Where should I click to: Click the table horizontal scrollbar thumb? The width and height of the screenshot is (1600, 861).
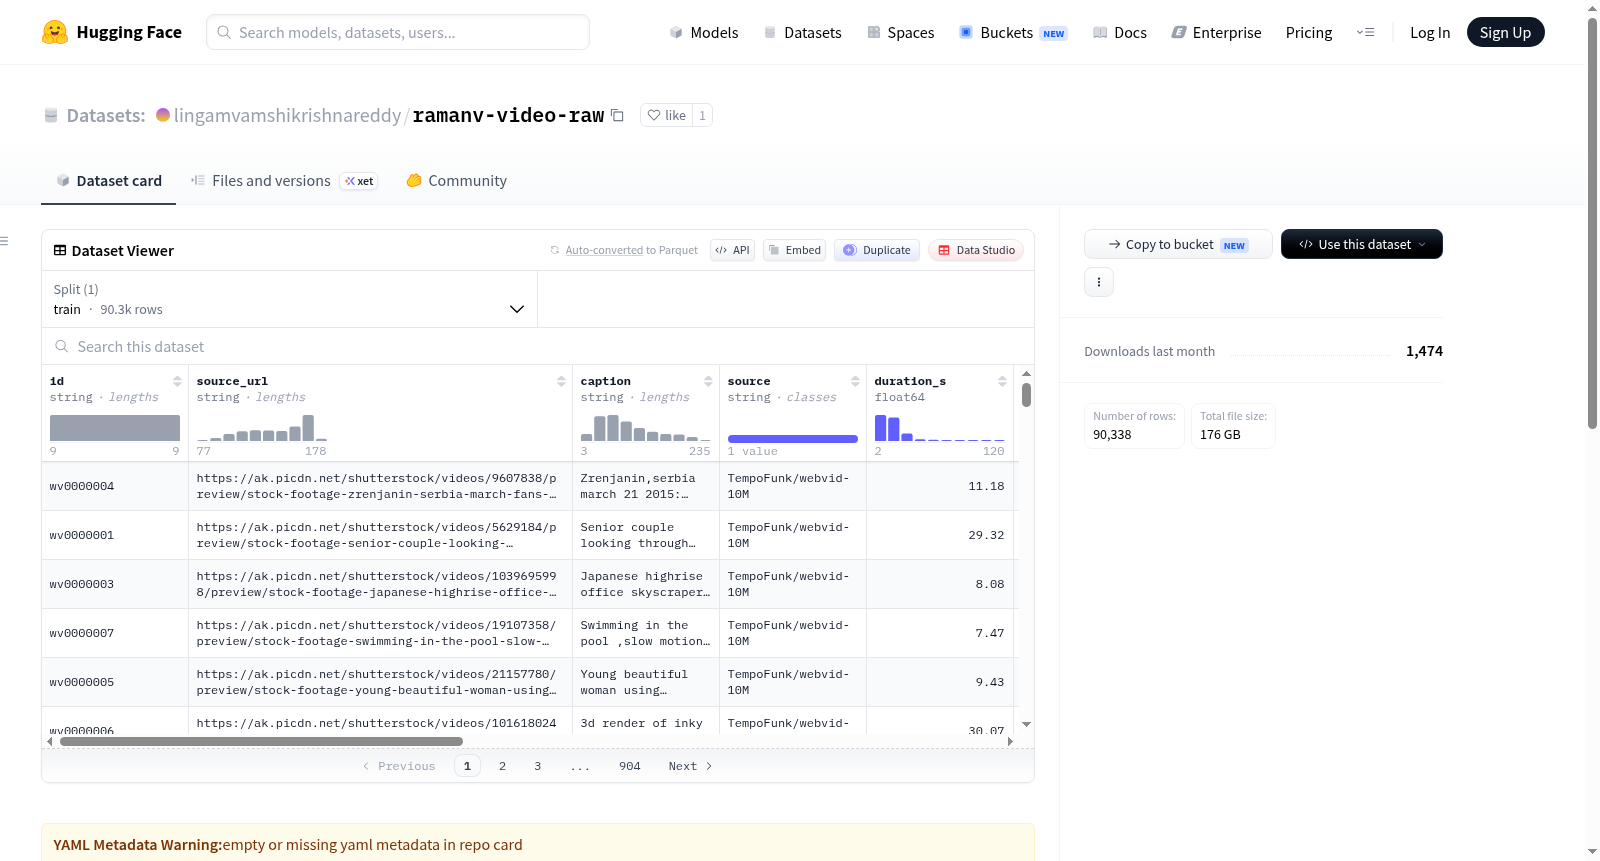(x=261, y=741)
